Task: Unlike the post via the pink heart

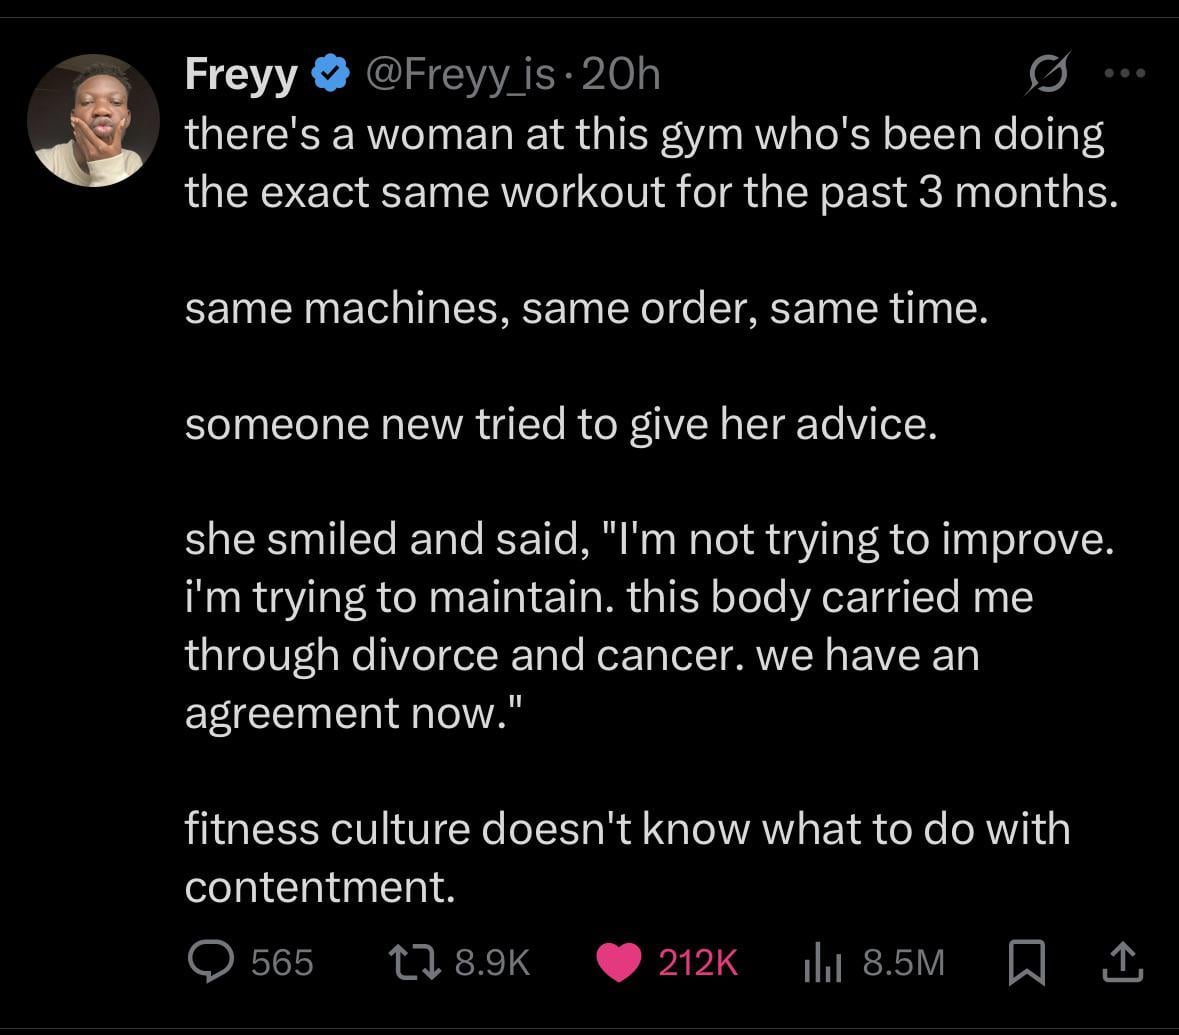Action: click(x=619, y=962)
